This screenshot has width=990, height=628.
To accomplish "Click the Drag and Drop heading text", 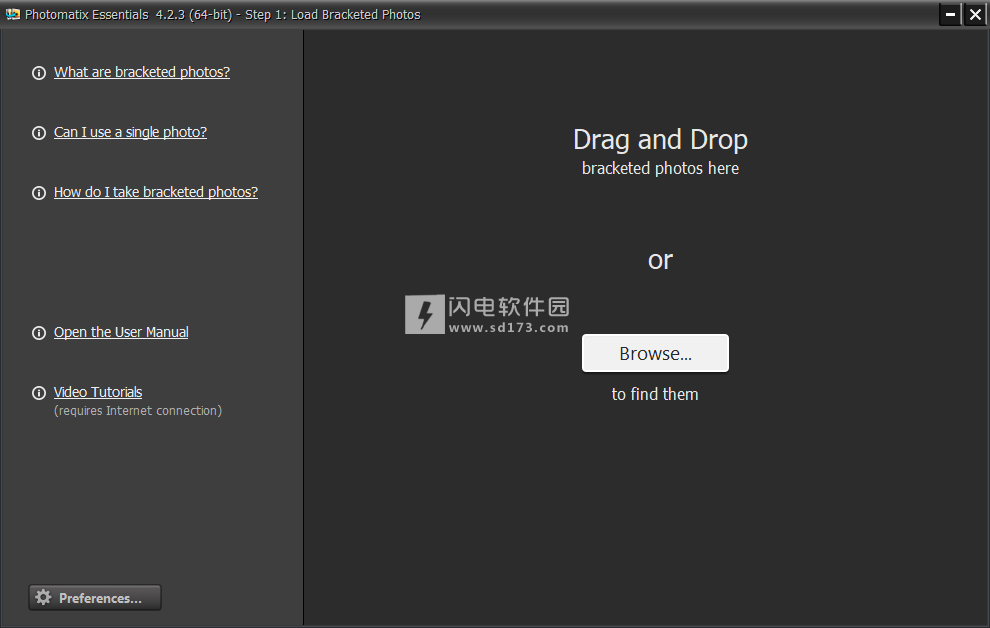I will (x=660, y=139).
